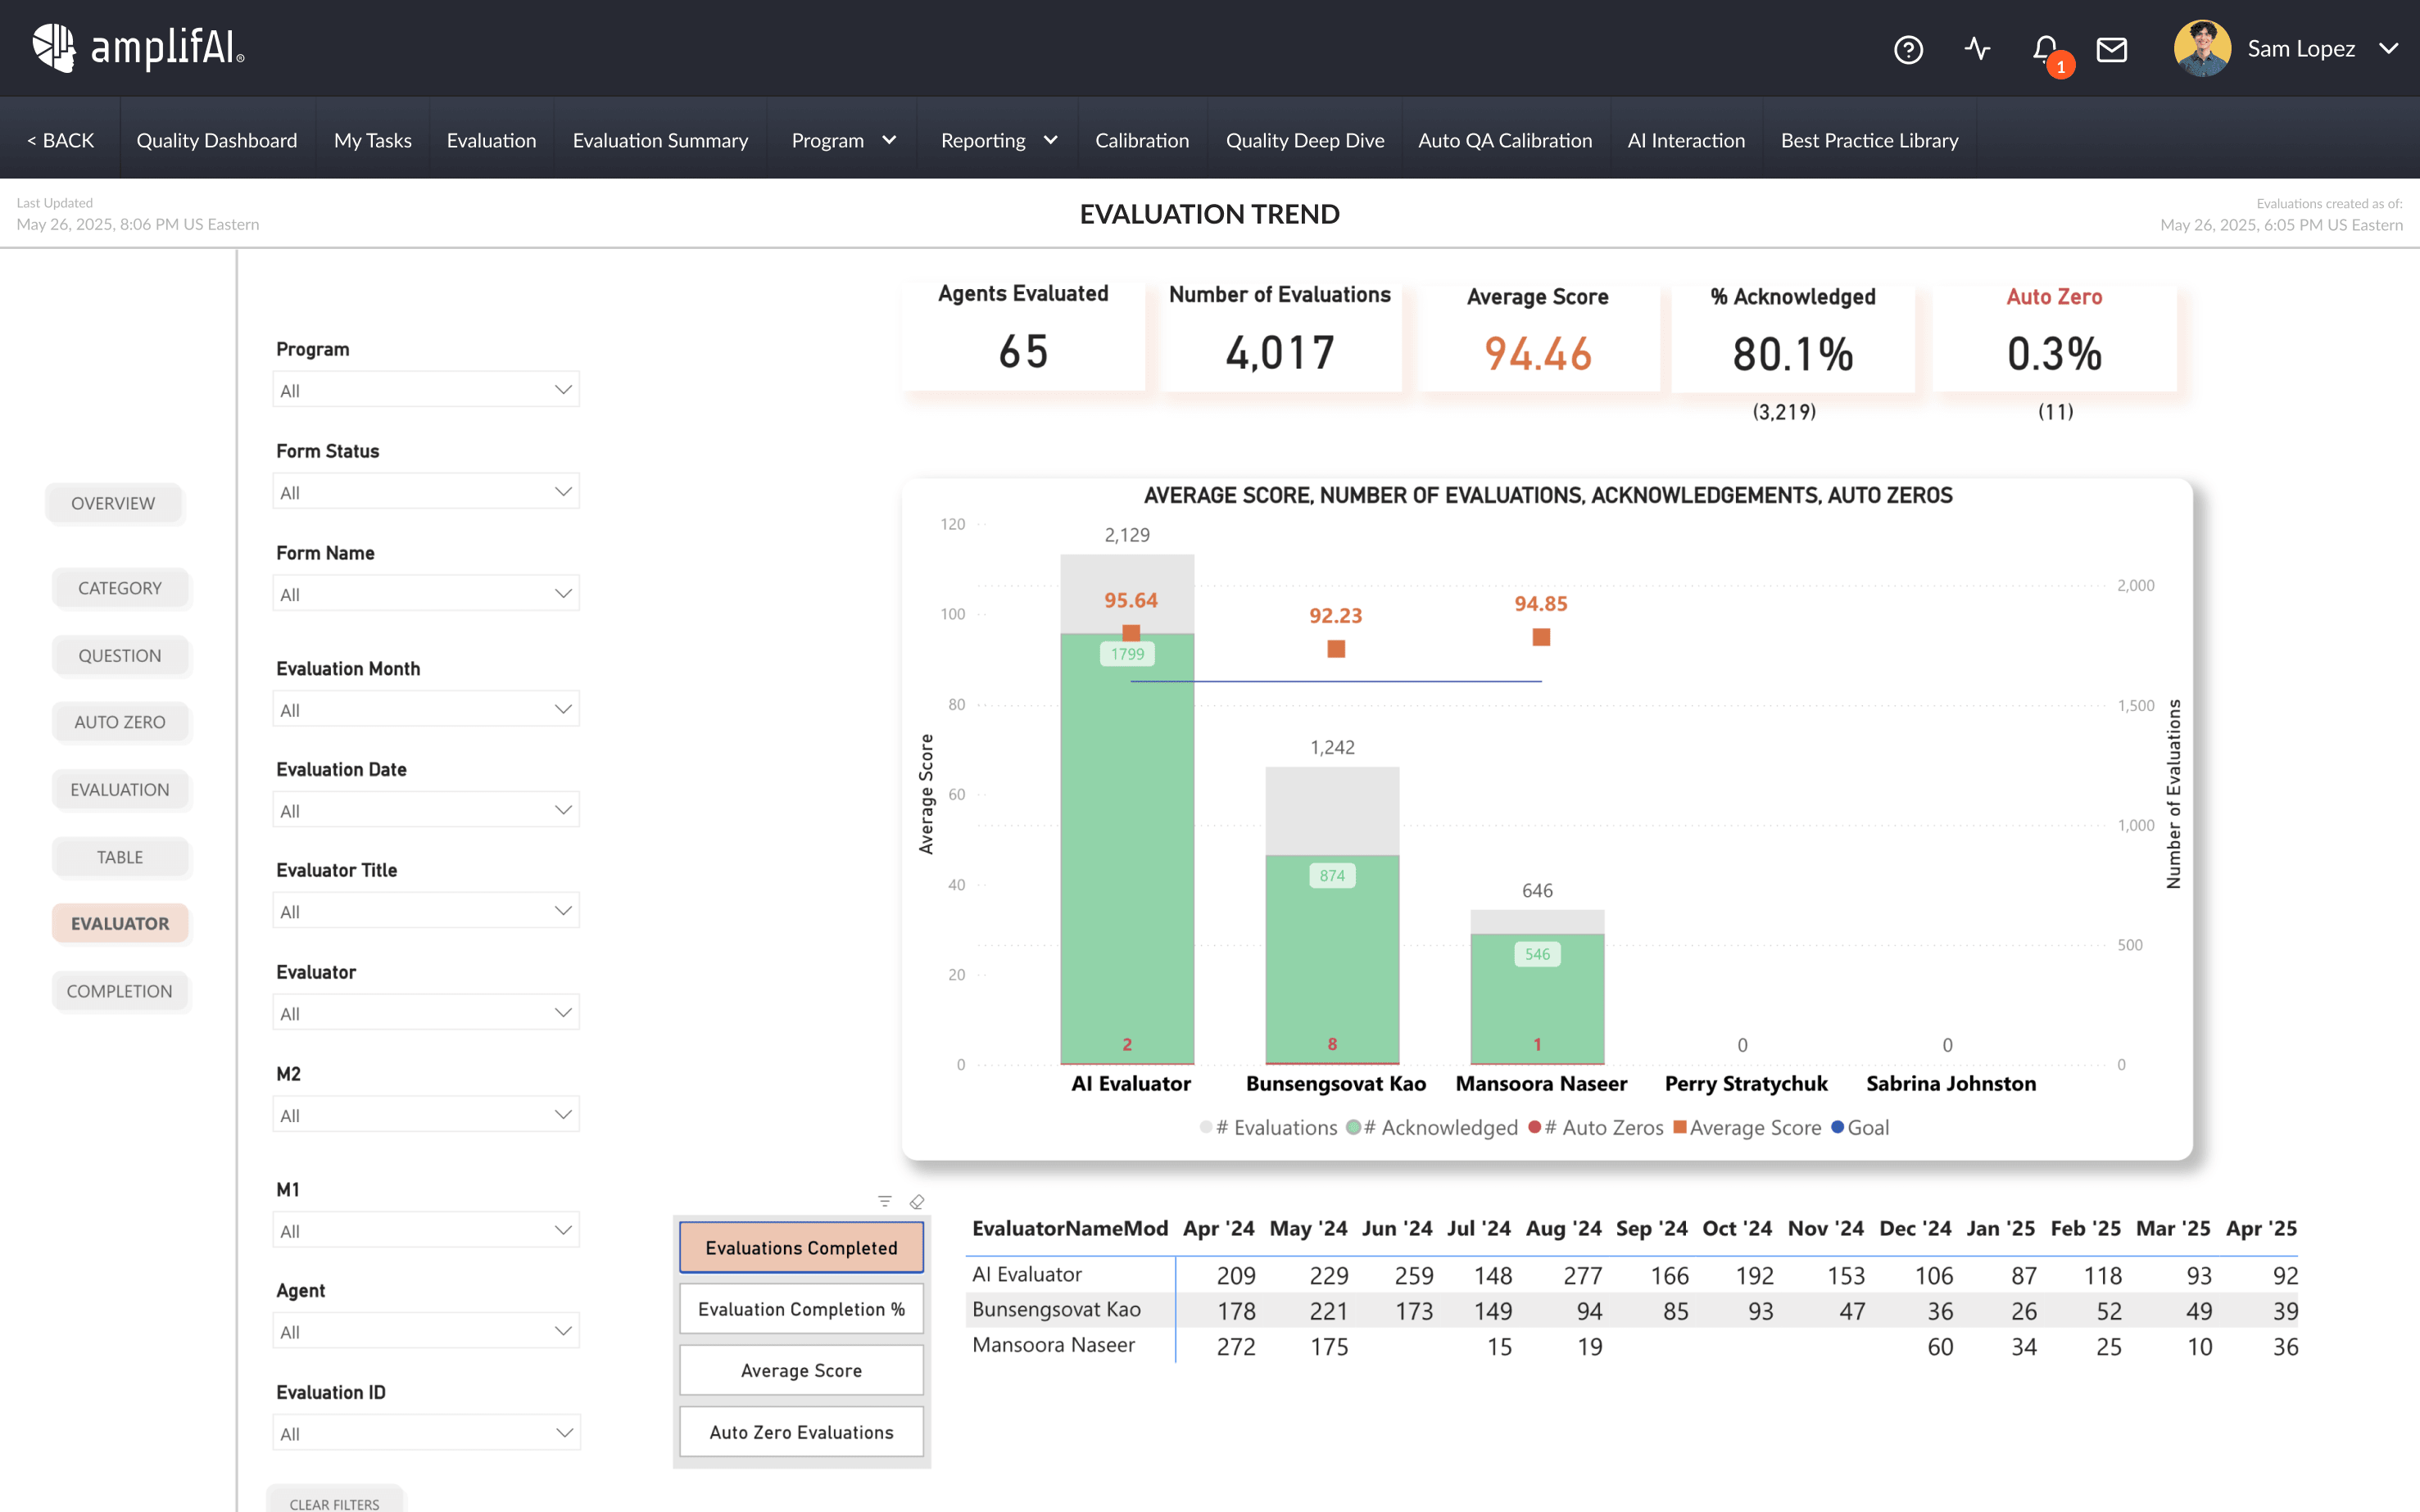The height and width of the screenshot is (1512, 2420).
Task: Open the Form Status filter dropdown
Action: 426,491
